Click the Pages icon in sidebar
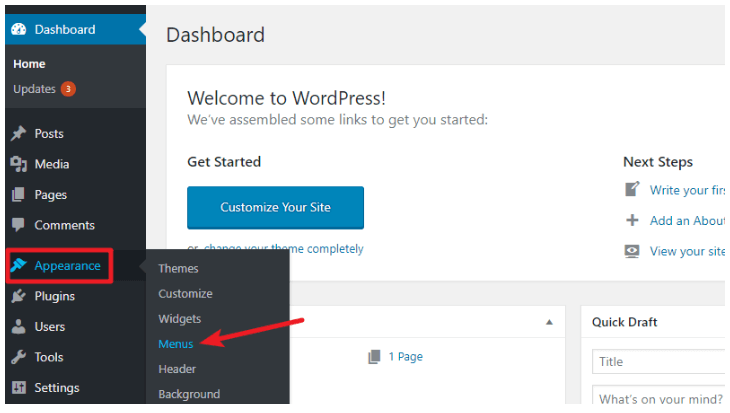Viewport: 730px width, 413px height. (19, 195)
